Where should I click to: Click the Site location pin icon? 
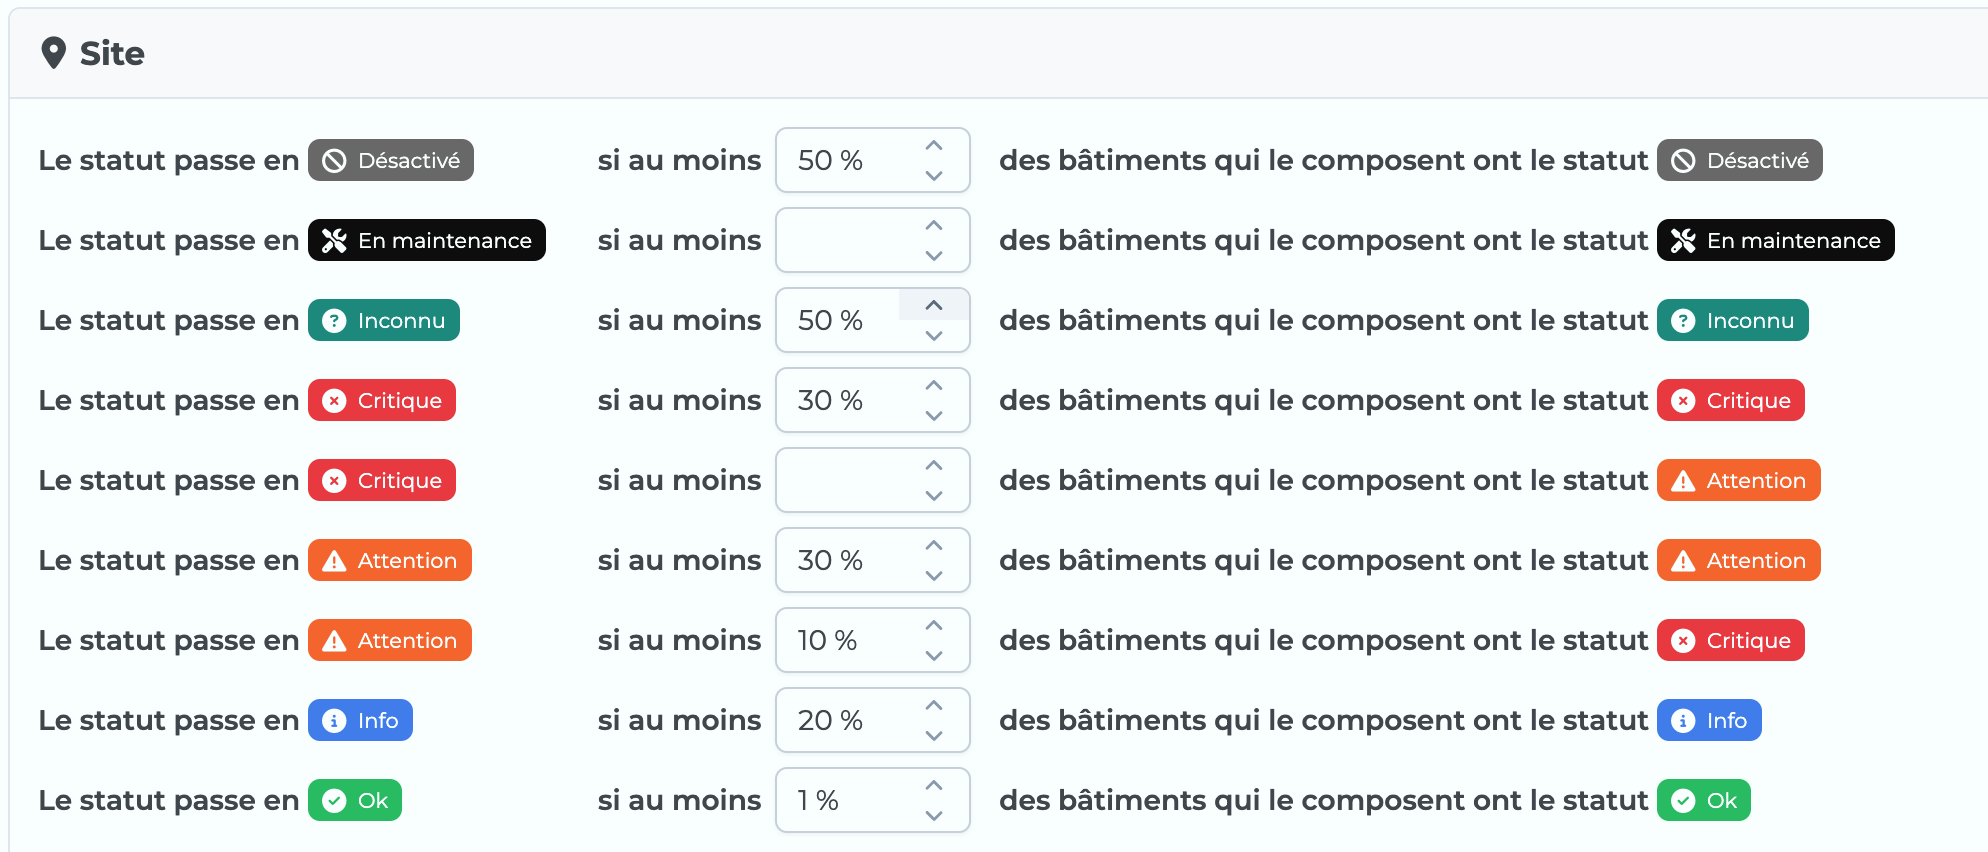coord(53,53)
